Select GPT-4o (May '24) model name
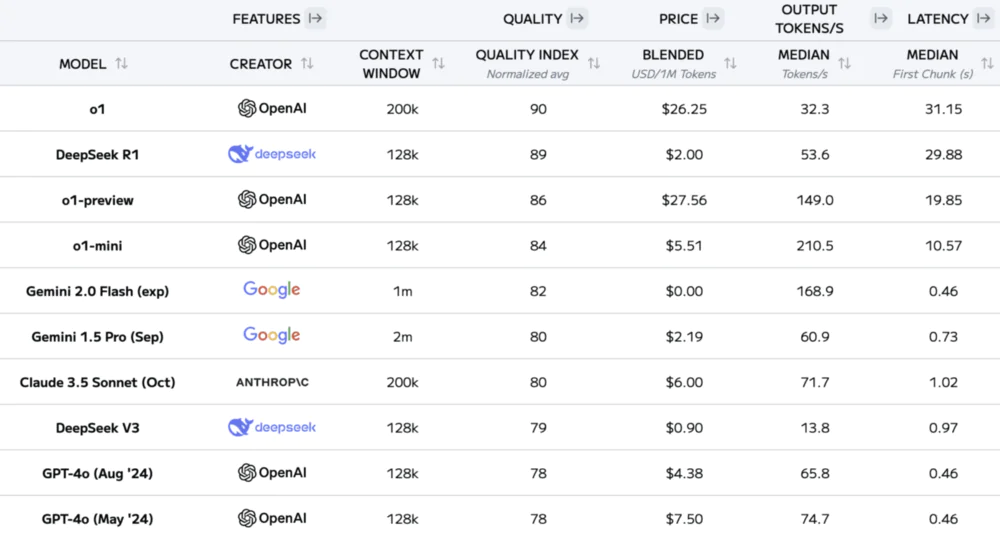This screenshot has height=540, width=1000. pos(98,519)
